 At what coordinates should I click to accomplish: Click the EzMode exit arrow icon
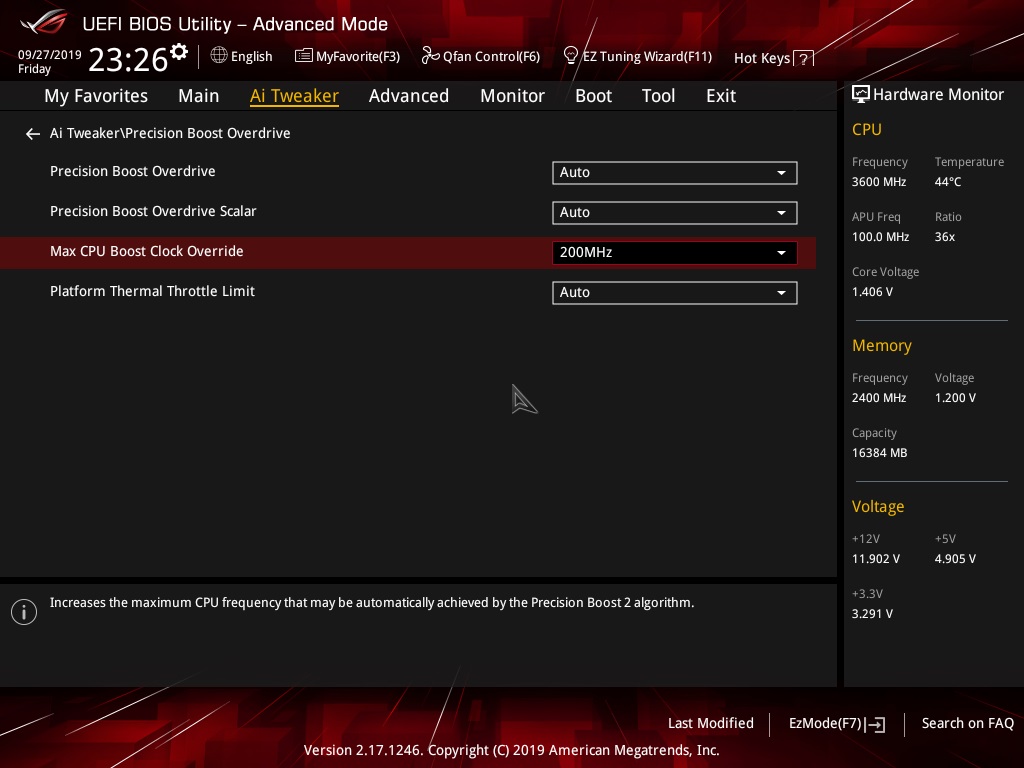875,724
